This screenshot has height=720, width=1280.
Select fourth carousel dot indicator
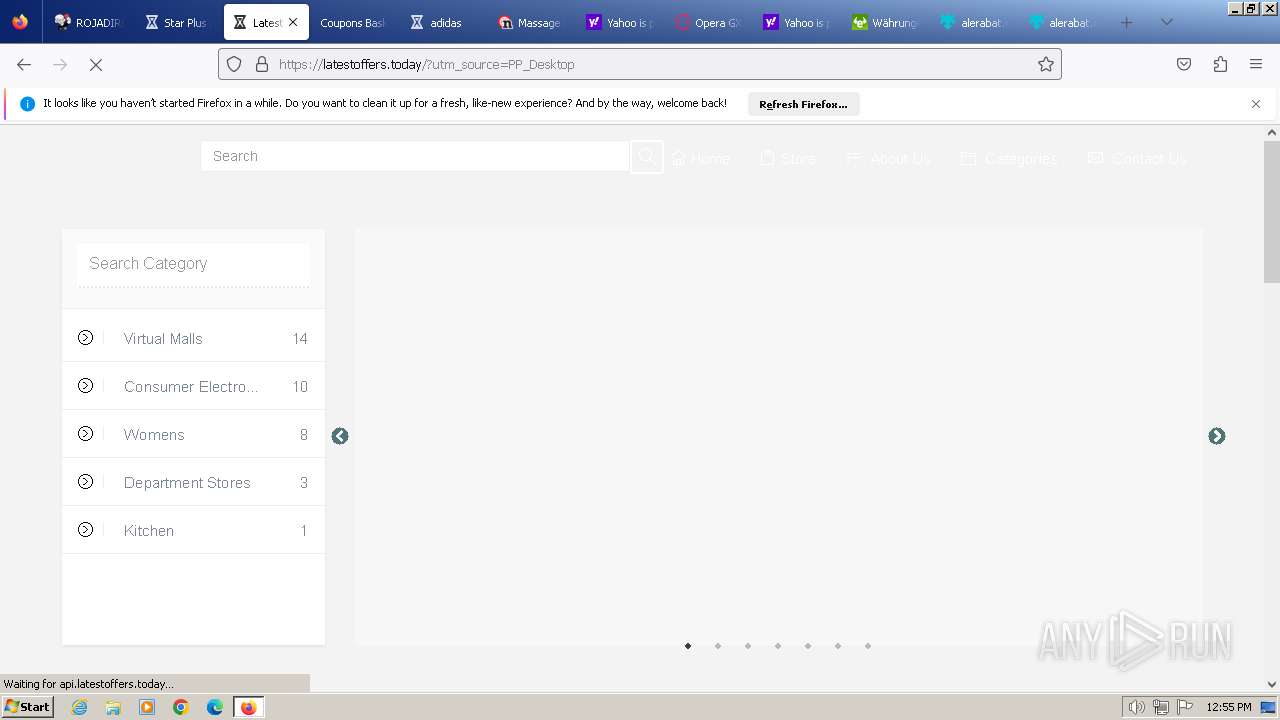[x=778, y=646]
